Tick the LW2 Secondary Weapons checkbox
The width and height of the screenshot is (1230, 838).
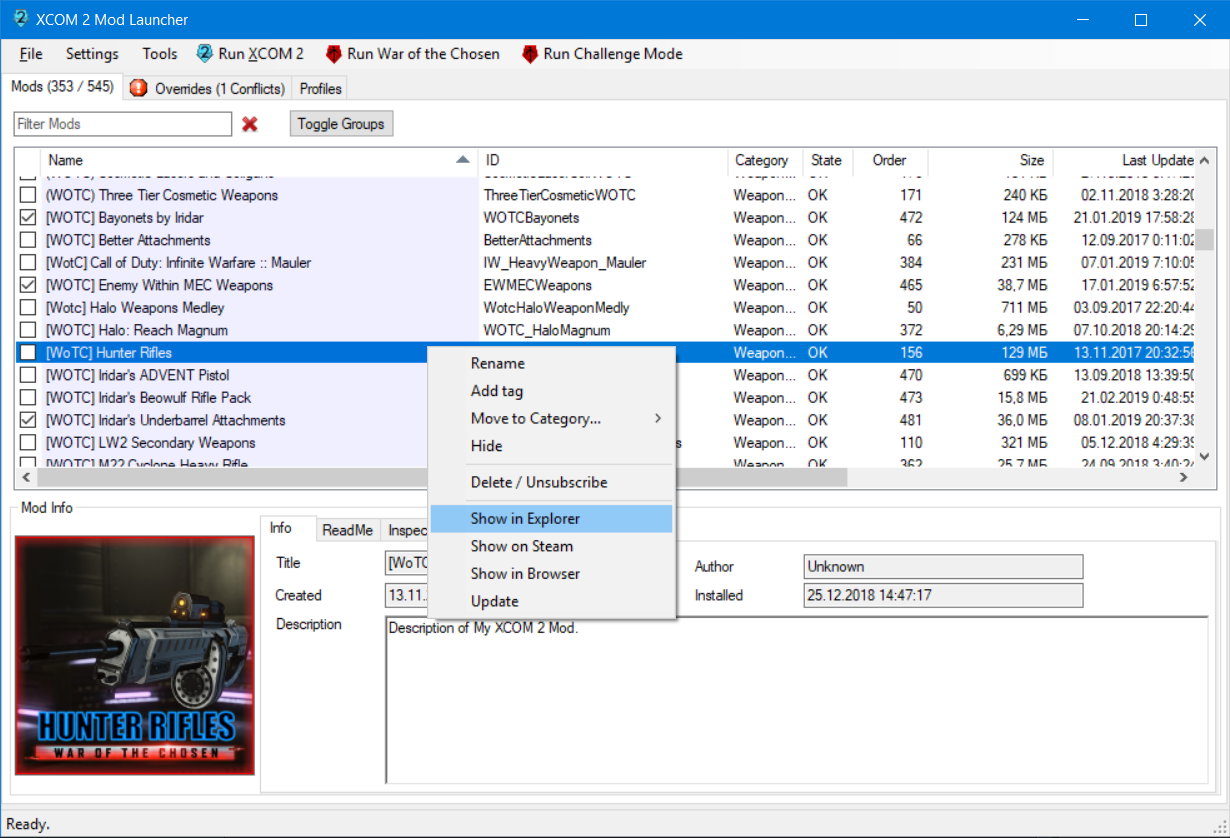28,443
